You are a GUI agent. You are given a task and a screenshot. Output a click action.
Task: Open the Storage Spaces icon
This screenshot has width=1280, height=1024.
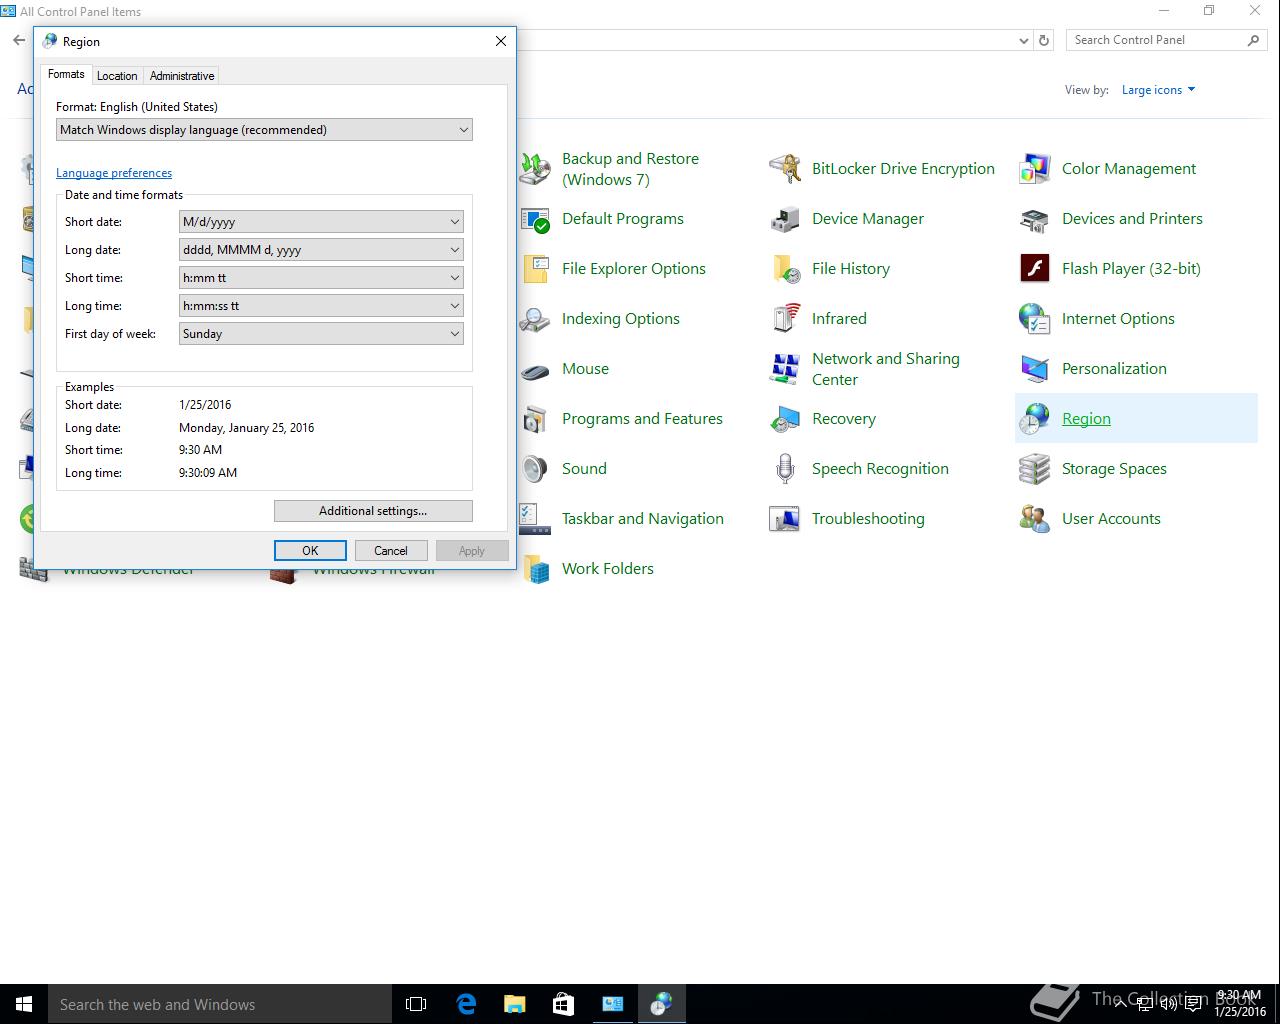(1035, 469)
